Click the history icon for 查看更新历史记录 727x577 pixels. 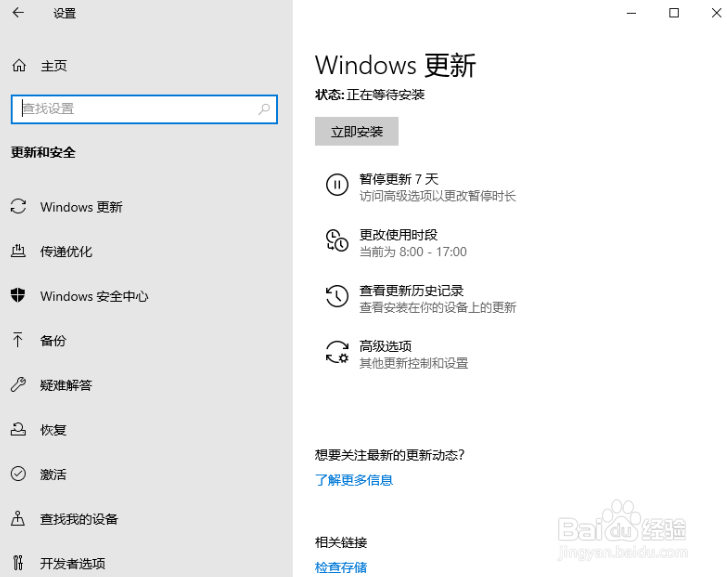click(x=337, y=296)
